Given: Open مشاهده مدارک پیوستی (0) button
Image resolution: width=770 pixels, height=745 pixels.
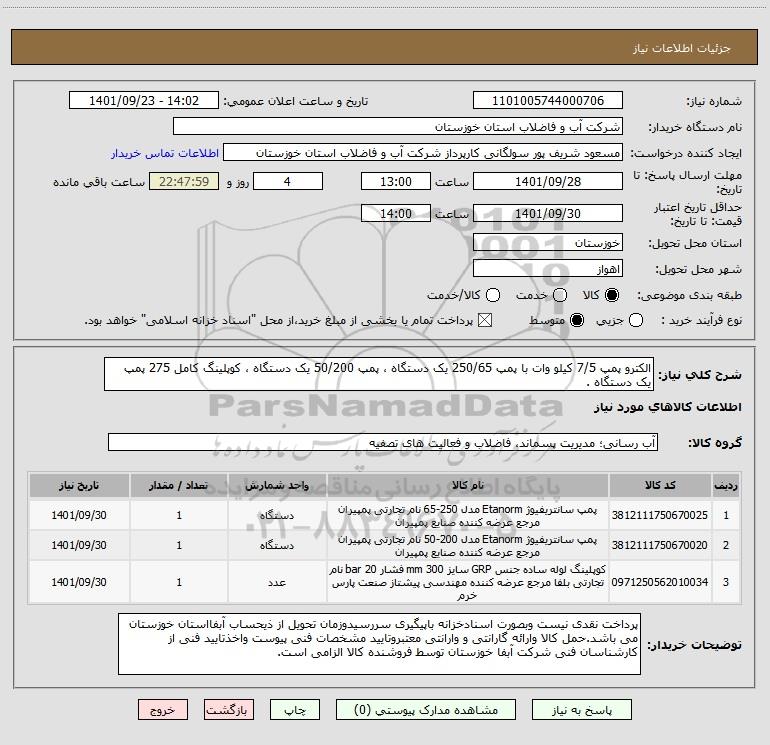Looking at the screenshot, I should pyautogui.click(x=426, y=710).
